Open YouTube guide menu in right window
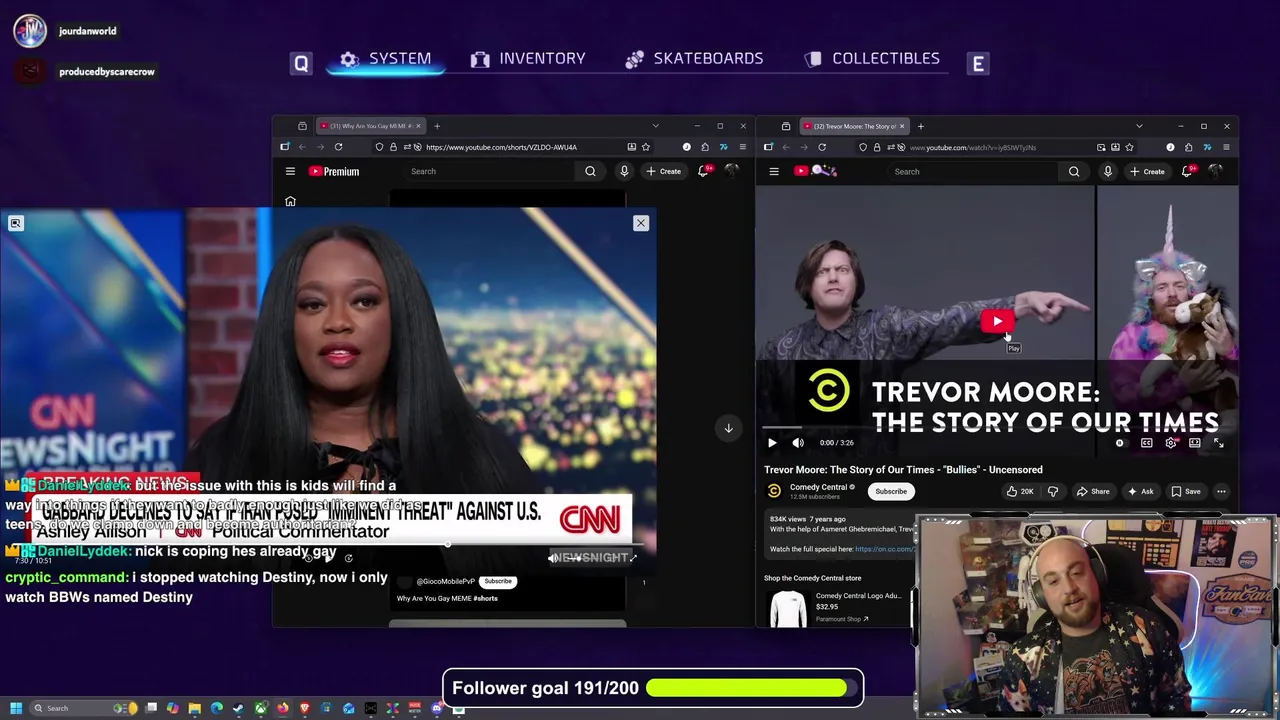Image resolution: width=1280 pixels, height=720 pixels. (774, 171)
